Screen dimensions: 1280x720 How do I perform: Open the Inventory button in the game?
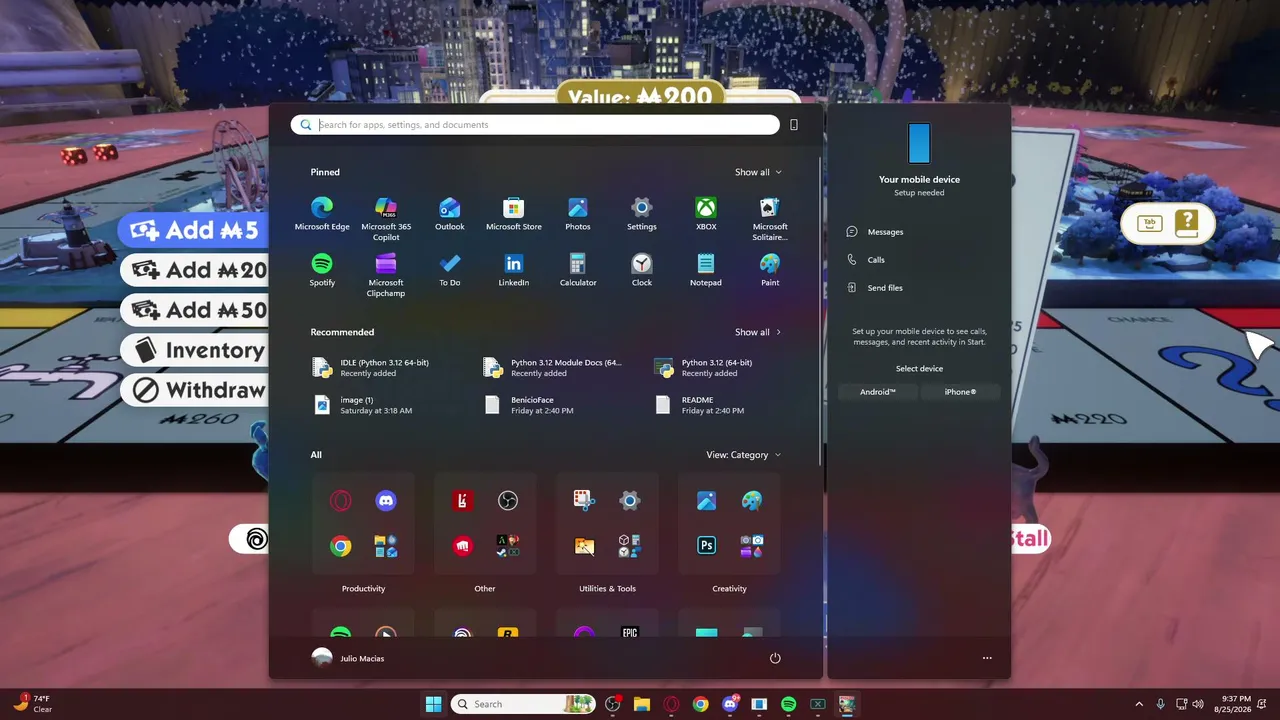coord(194,350)
